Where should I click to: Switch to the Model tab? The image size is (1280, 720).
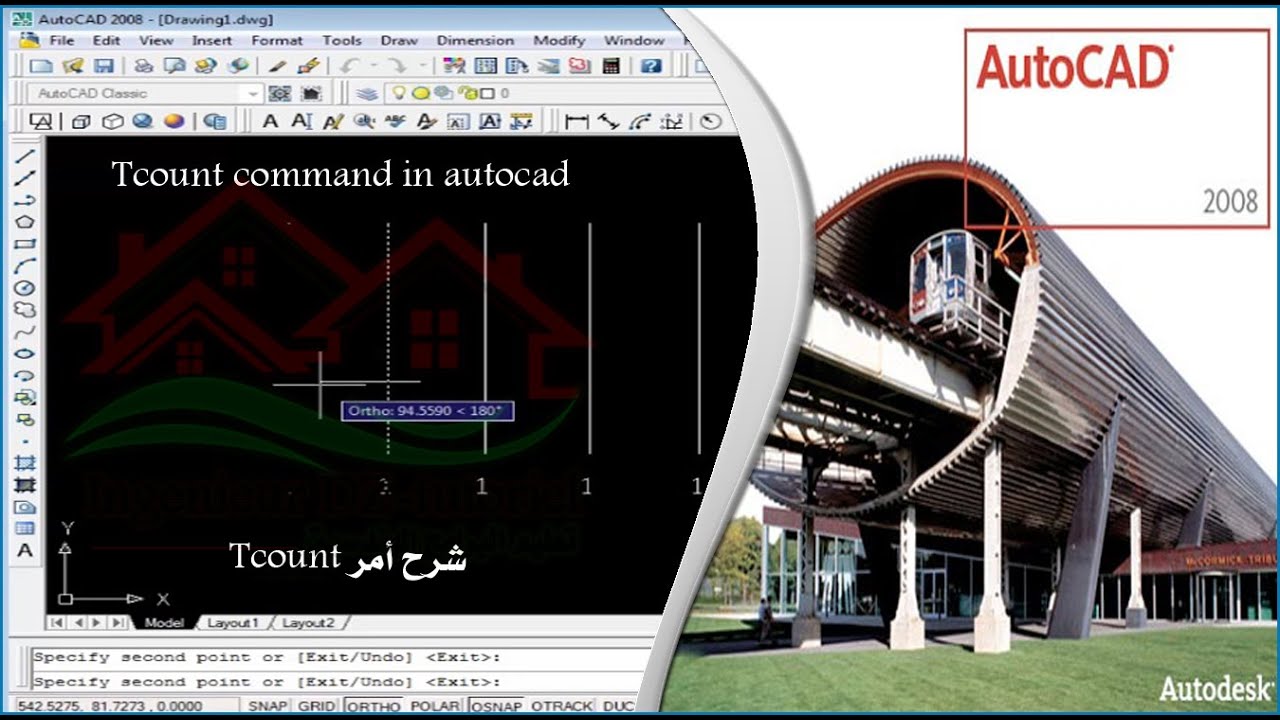[164, 623]
